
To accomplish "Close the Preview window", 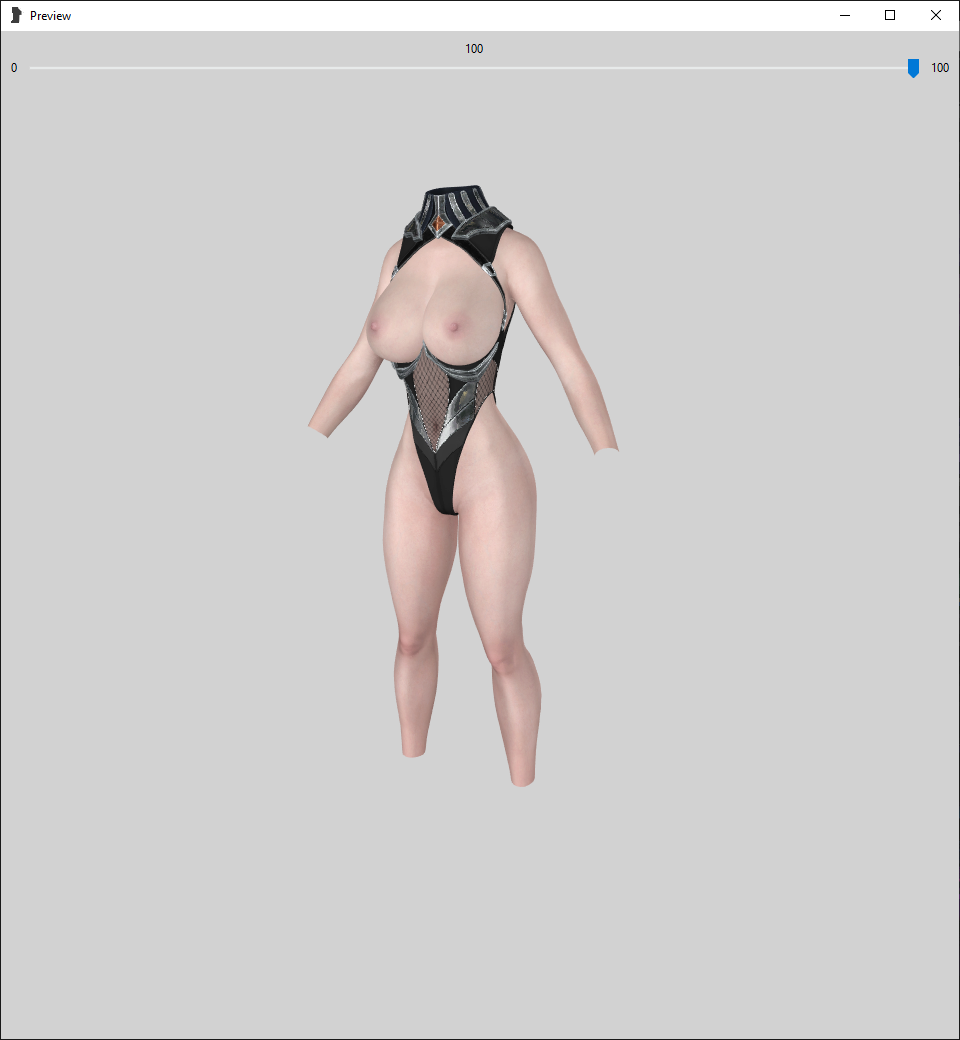I will tap(935, 15).
